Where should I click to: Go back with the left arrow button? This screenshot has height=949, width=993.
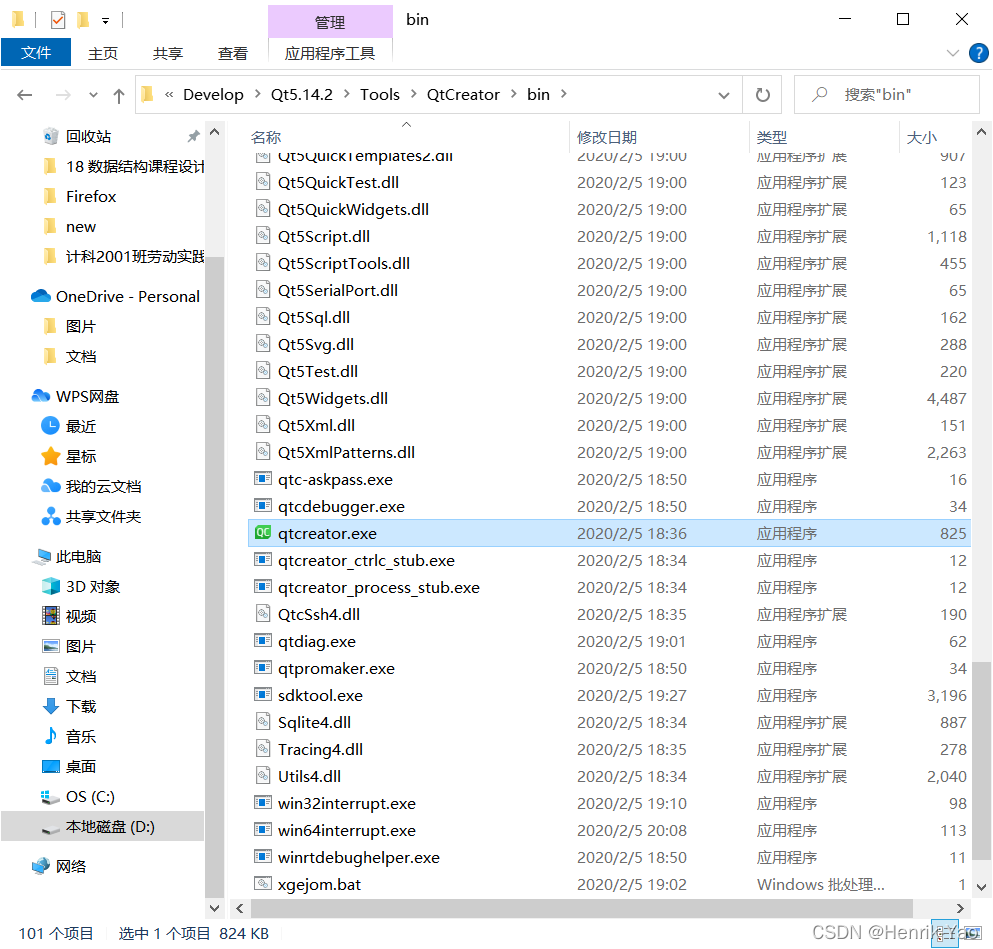tap(25, 95)
